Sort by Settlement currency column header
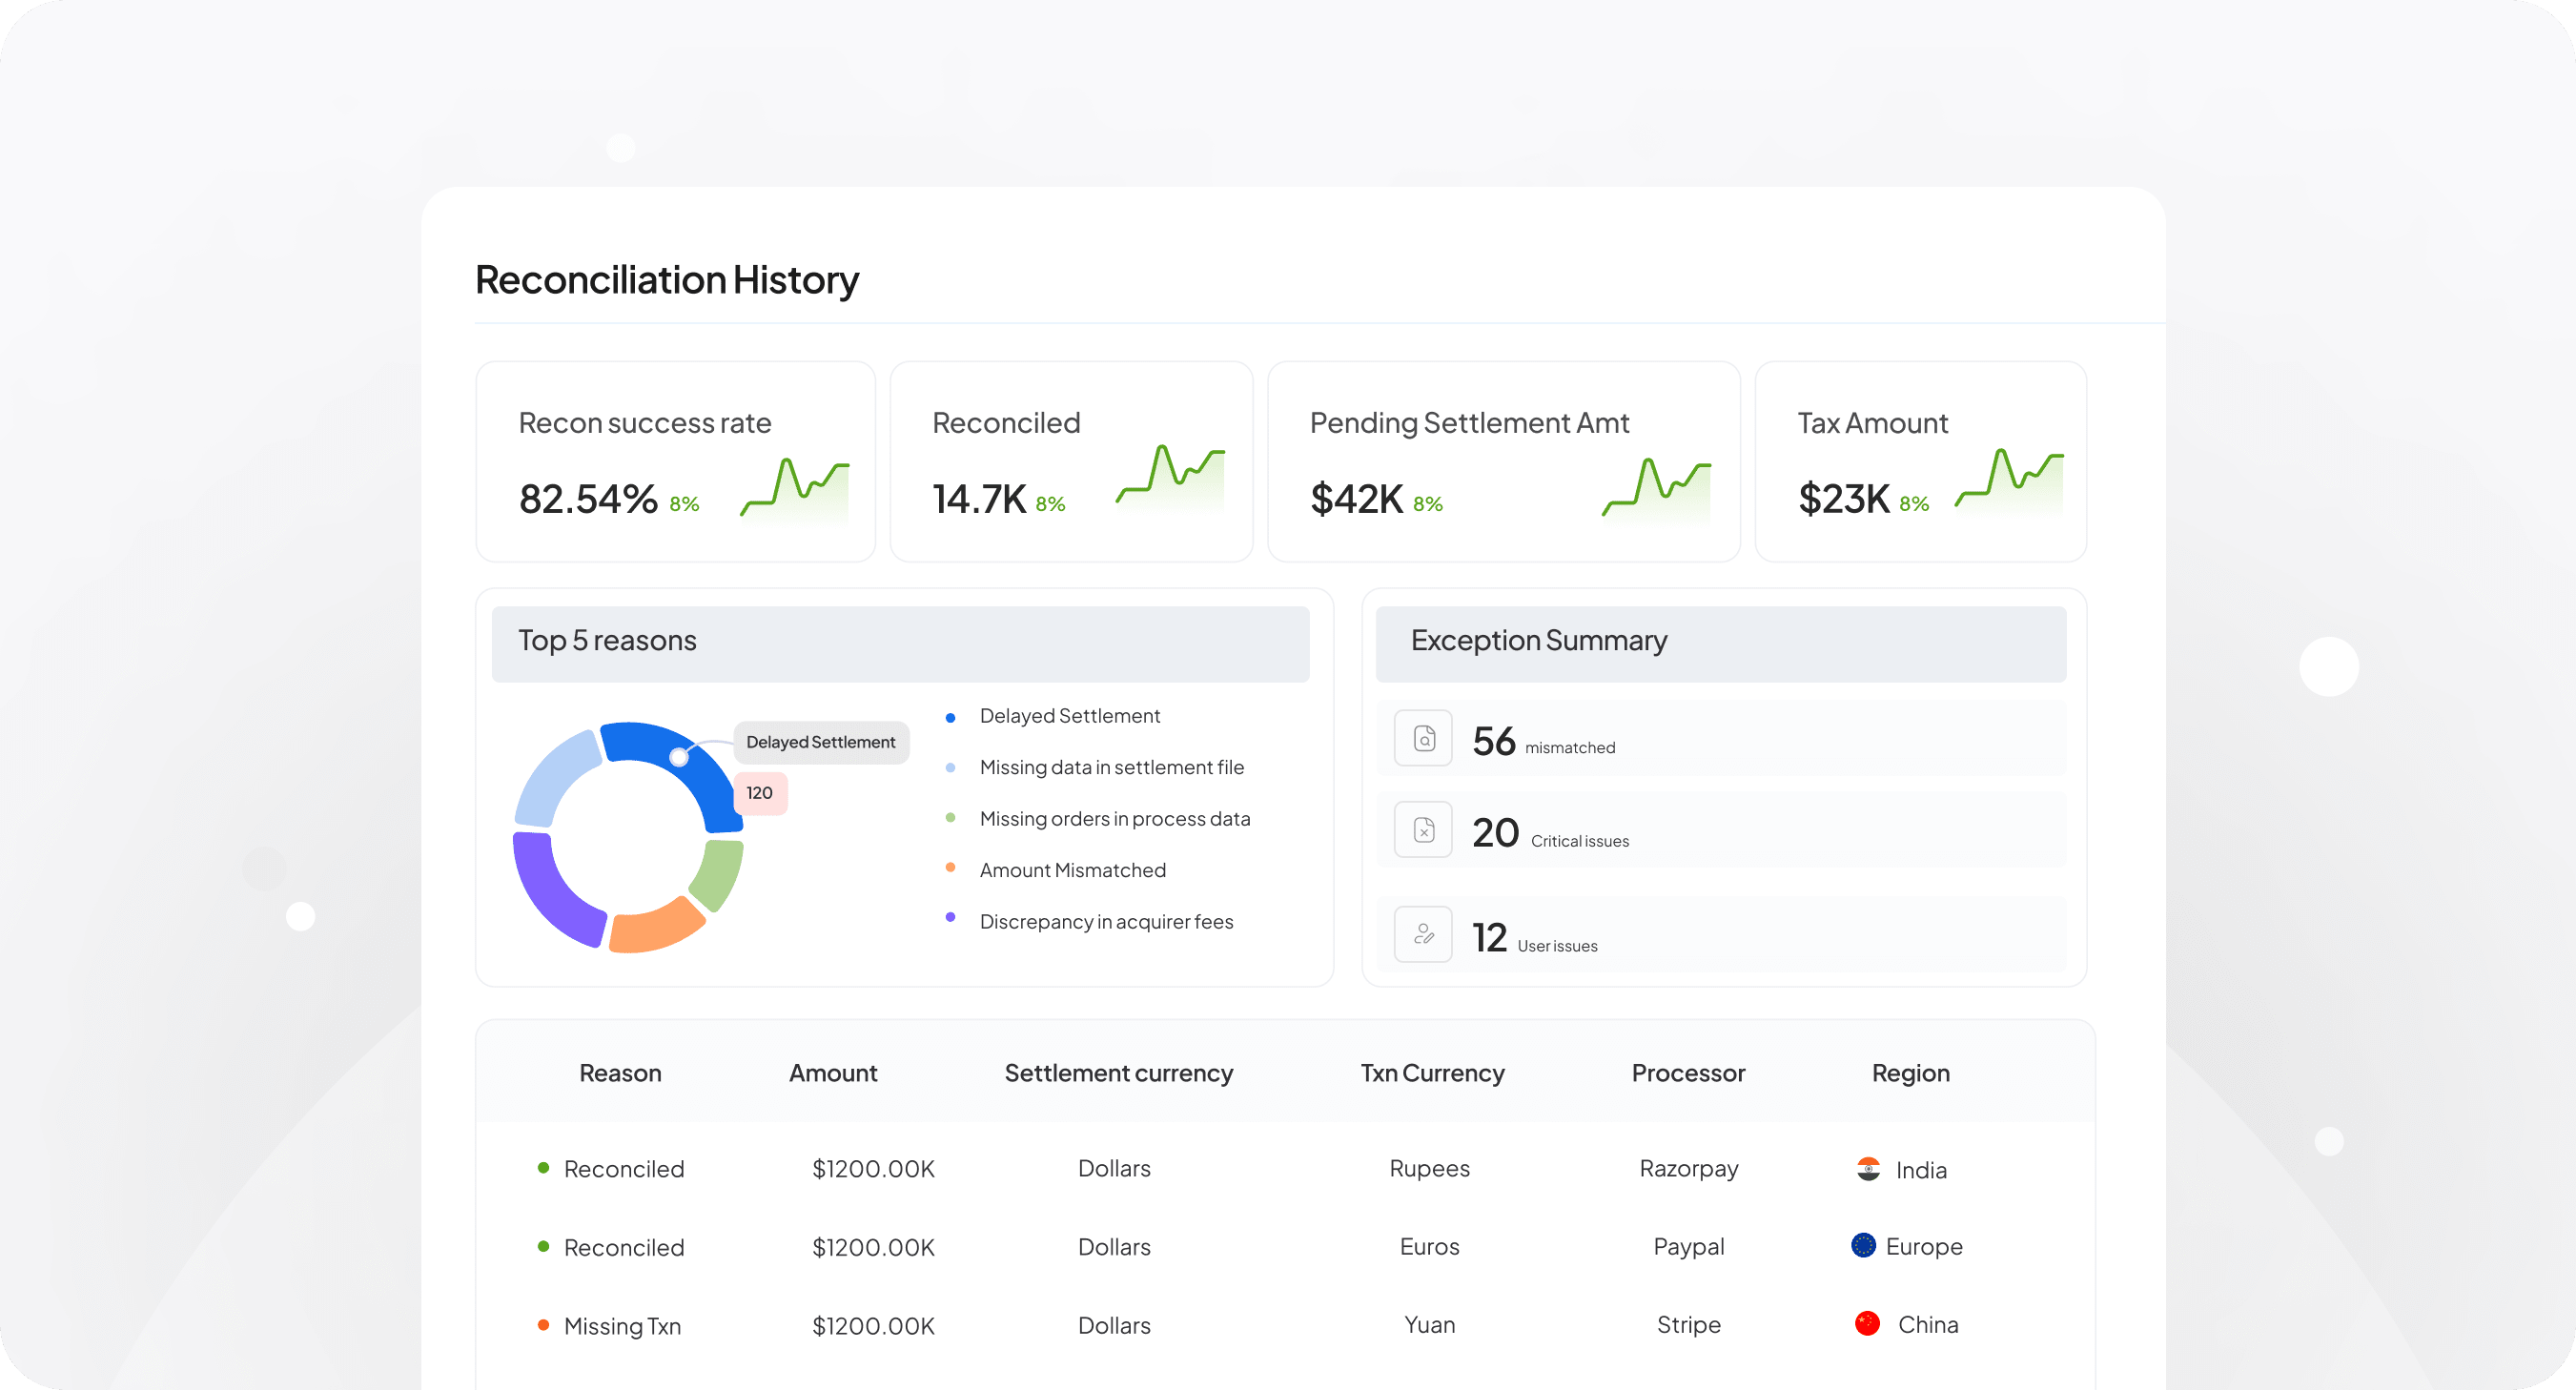The width and height of the screenshot is (2576, 1390). pos(1118,1073)
